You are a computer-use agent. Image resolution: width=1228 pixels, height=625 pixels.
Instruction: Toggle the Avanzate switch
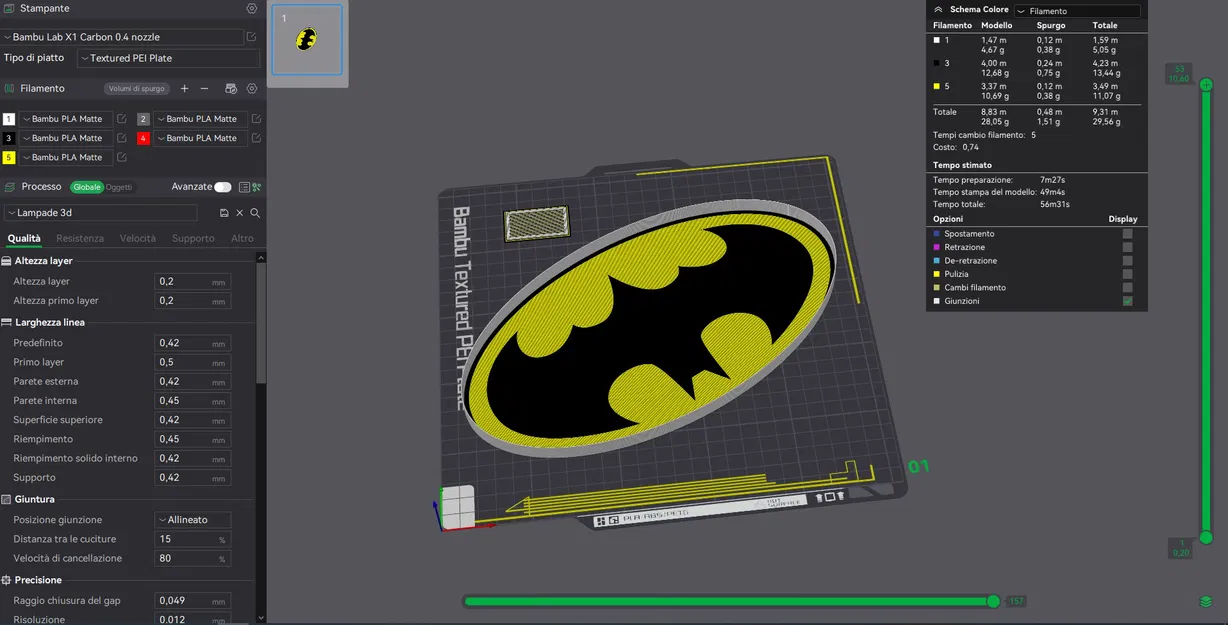pyautogui.click(x=223, y=187)
